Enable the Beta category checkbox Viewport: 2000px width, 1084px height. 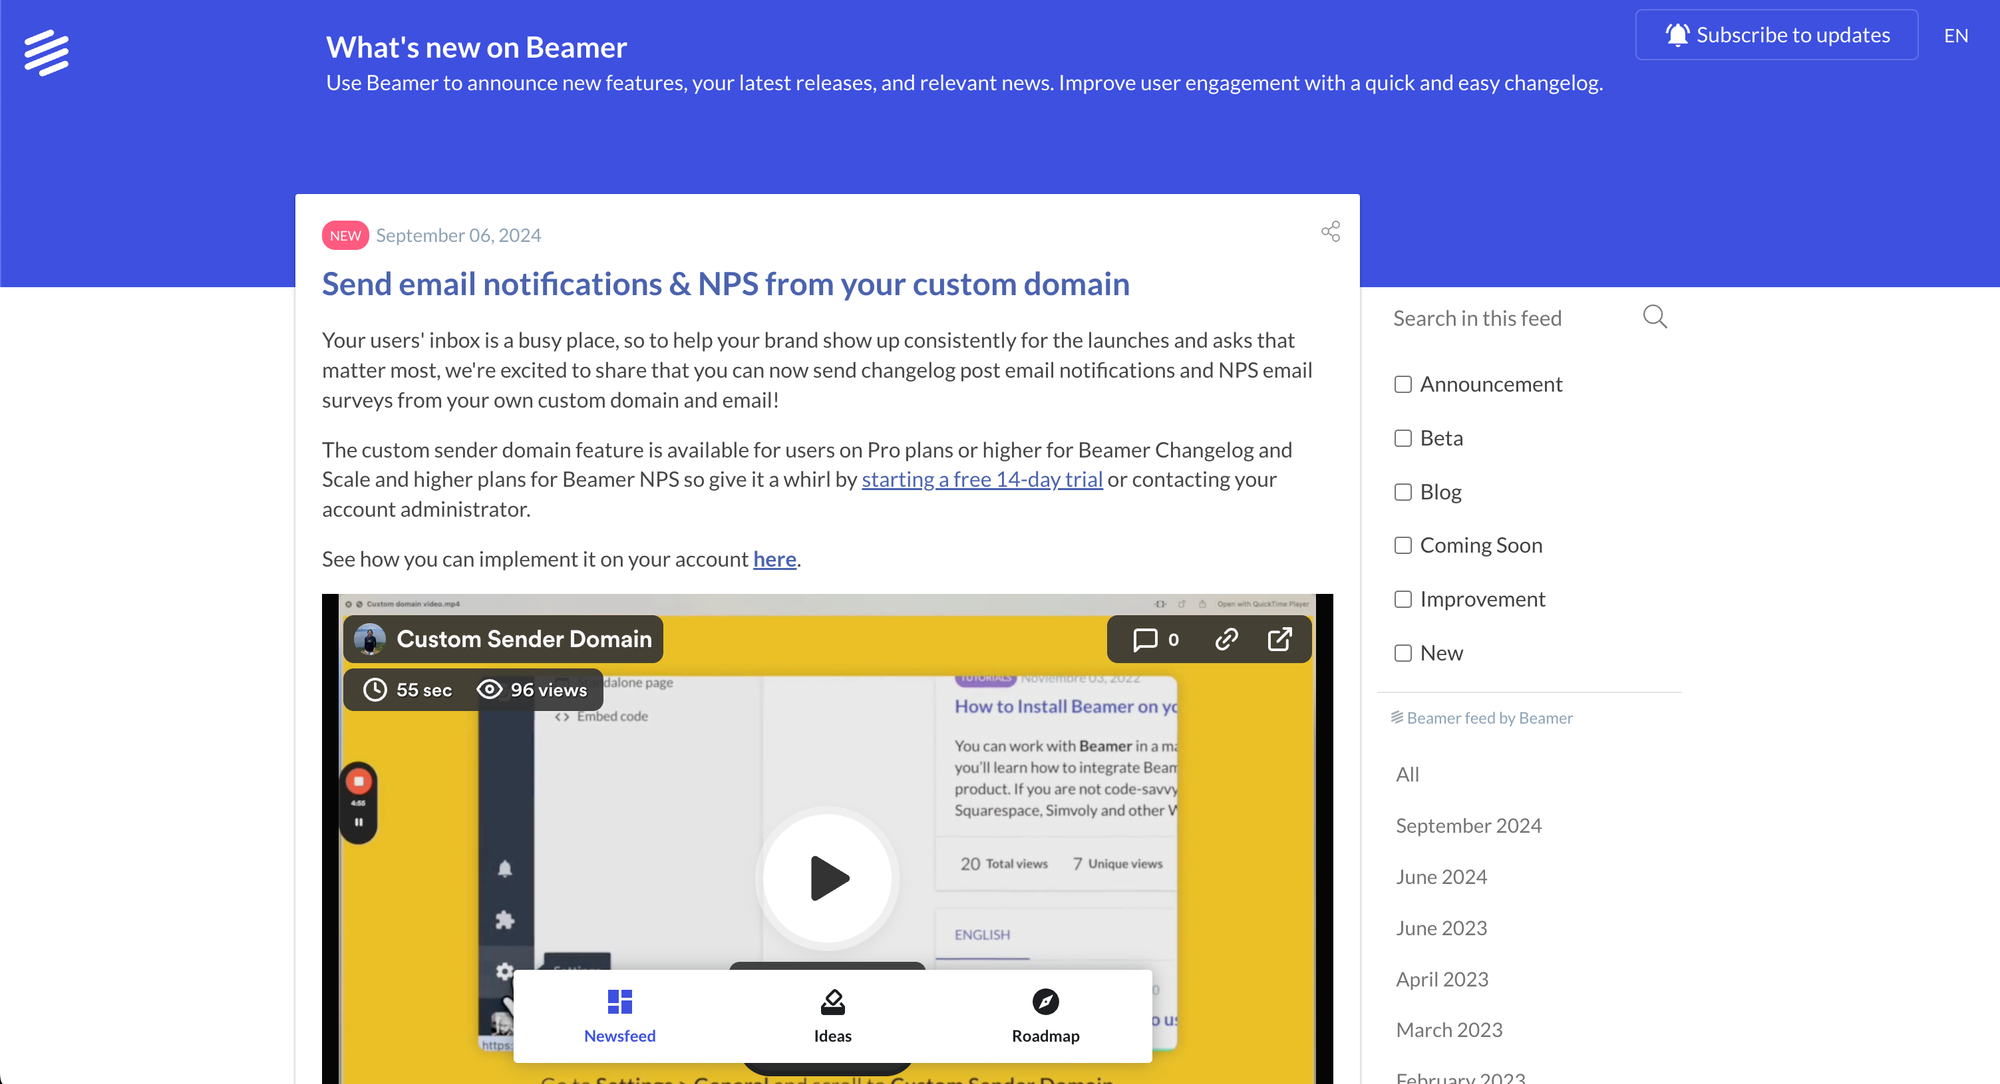coord(1403,439)
